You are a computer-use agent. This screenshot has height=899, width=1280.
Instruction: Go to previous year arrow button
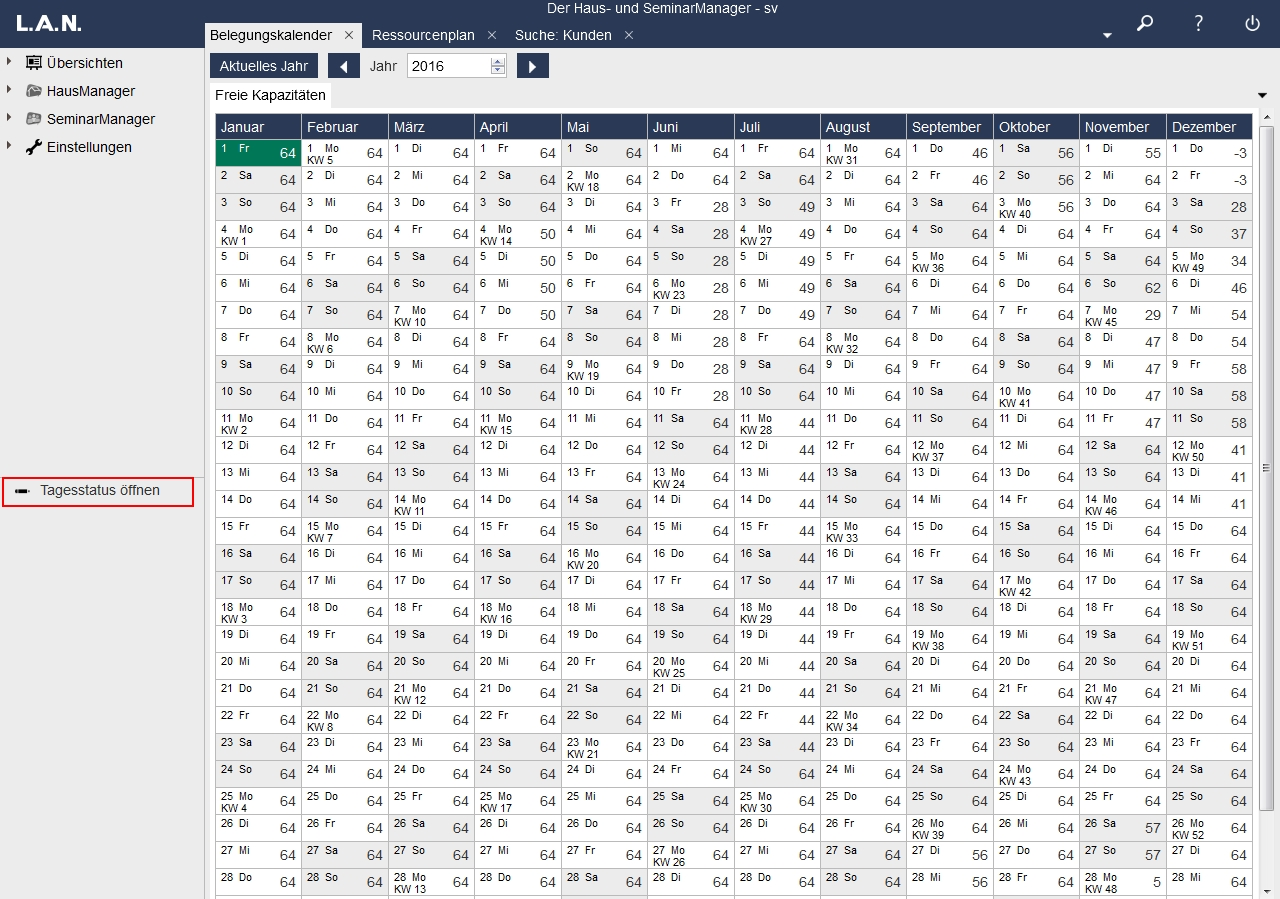[x=343, y=66]
